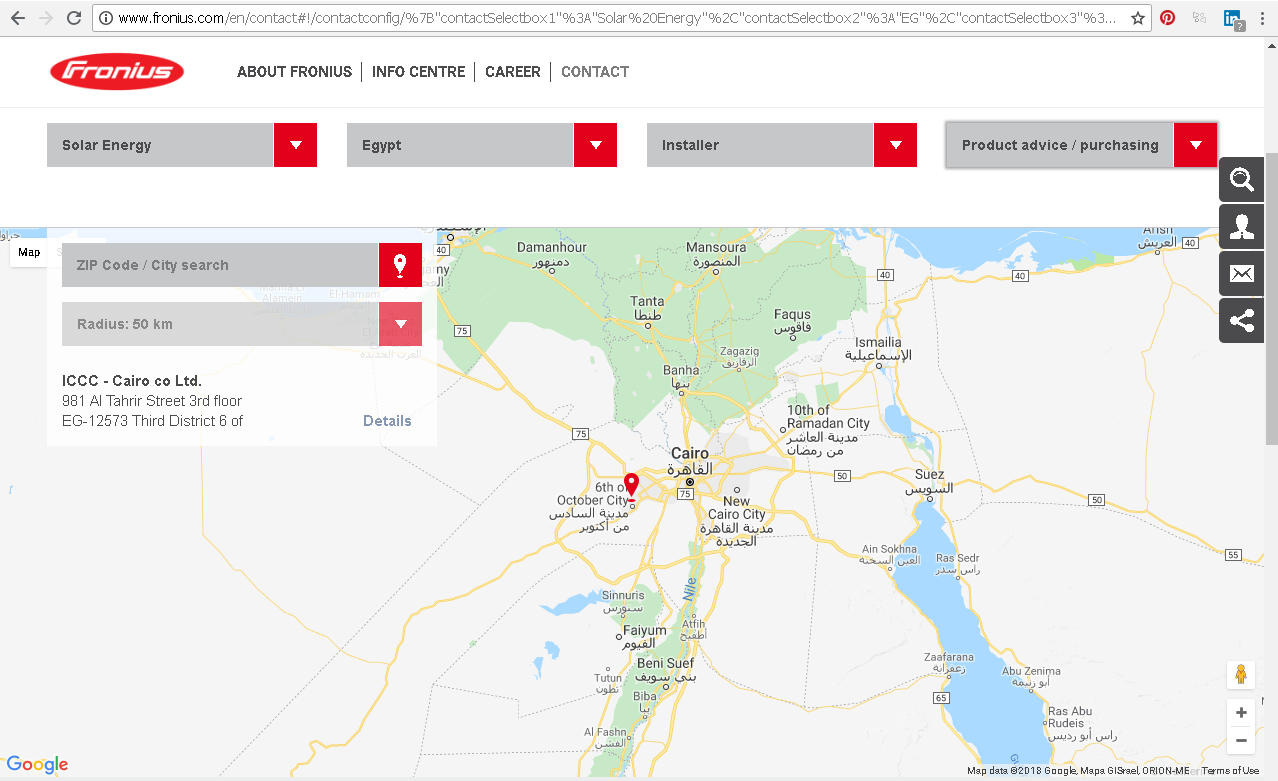Click the Damanhour label on map
Screen dimensions: 1278x781
click(x=552, y=247)
